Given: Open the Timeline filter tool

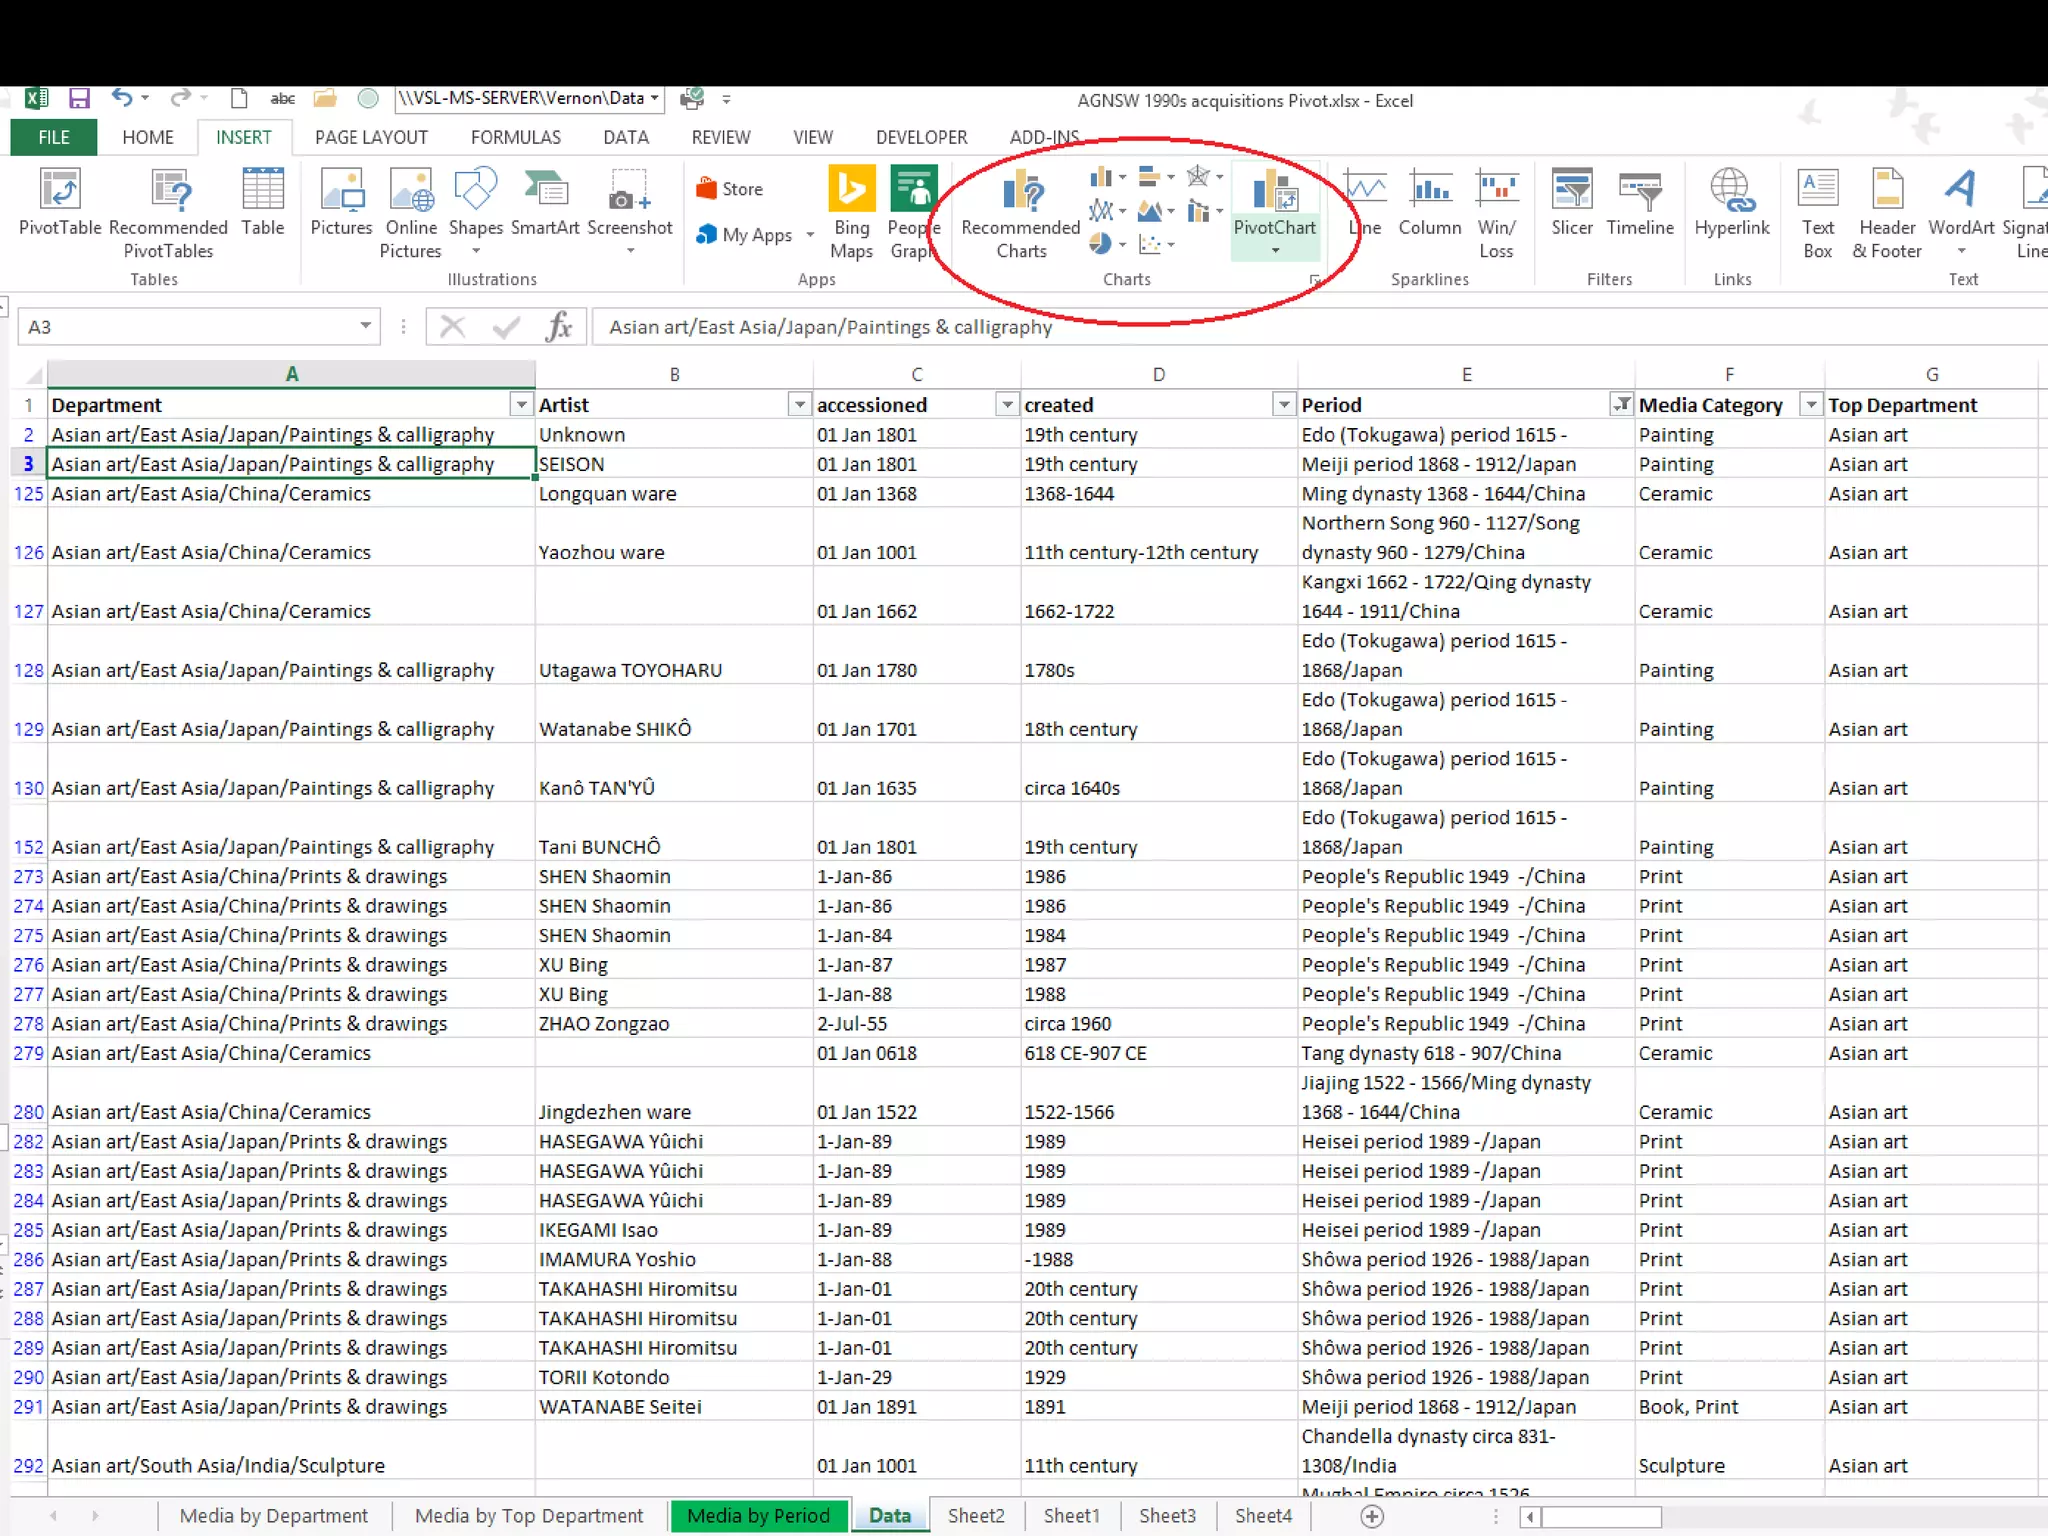Looking at the screenshot, I should (x=1639, y=190).
